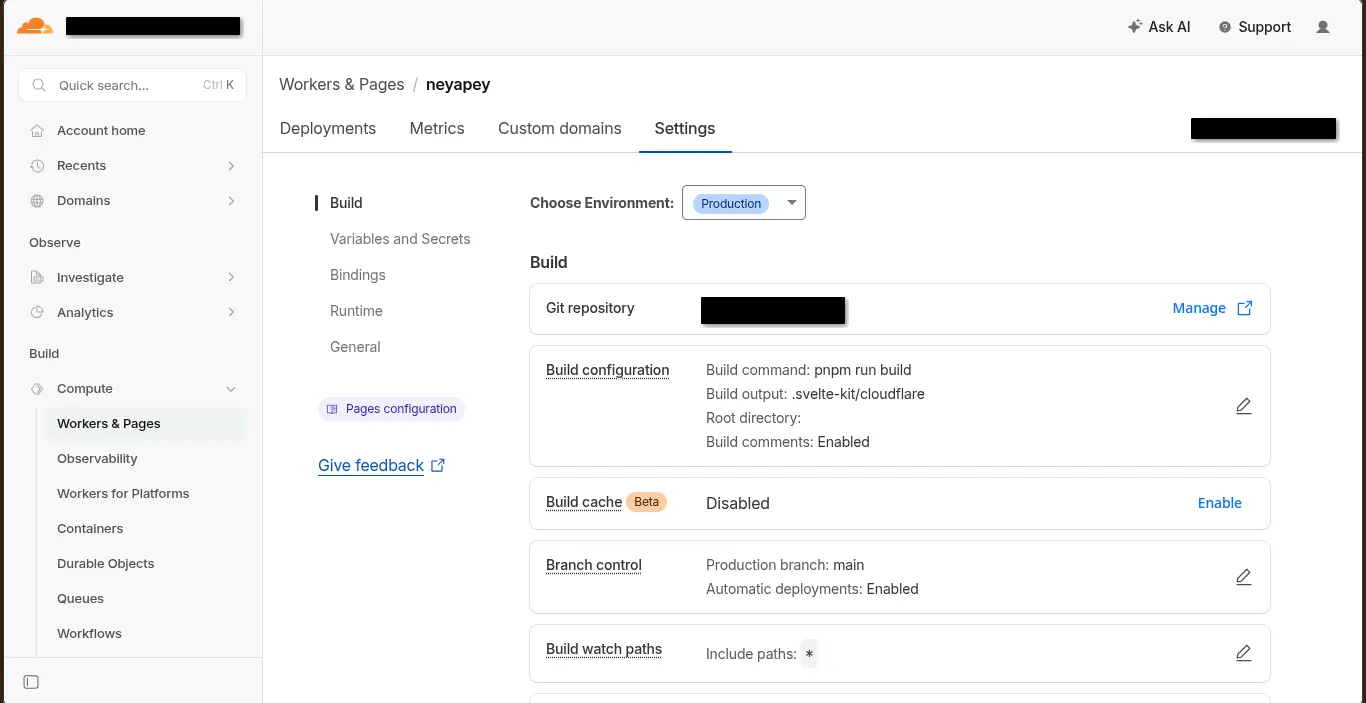1366x703 pixels.
Task: Open Account home in sidebar
Action: (101, 131)
